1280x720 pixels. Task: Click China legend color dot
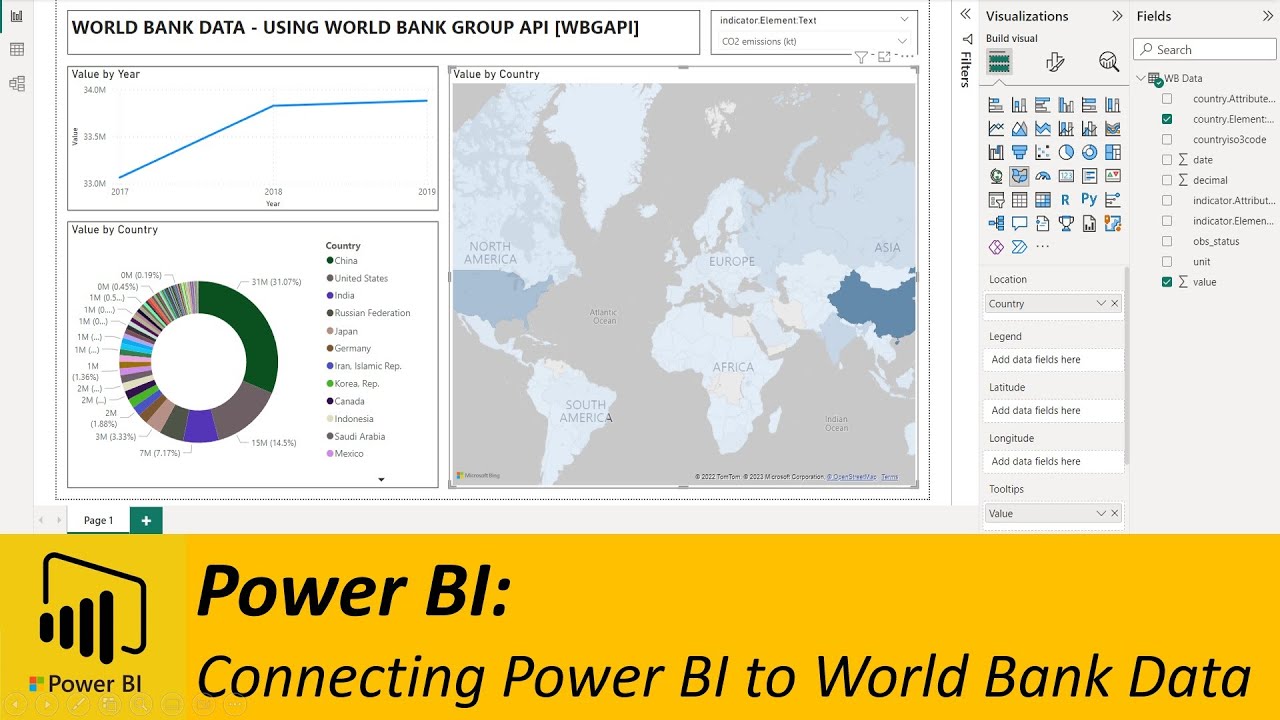tap(330, 261)
